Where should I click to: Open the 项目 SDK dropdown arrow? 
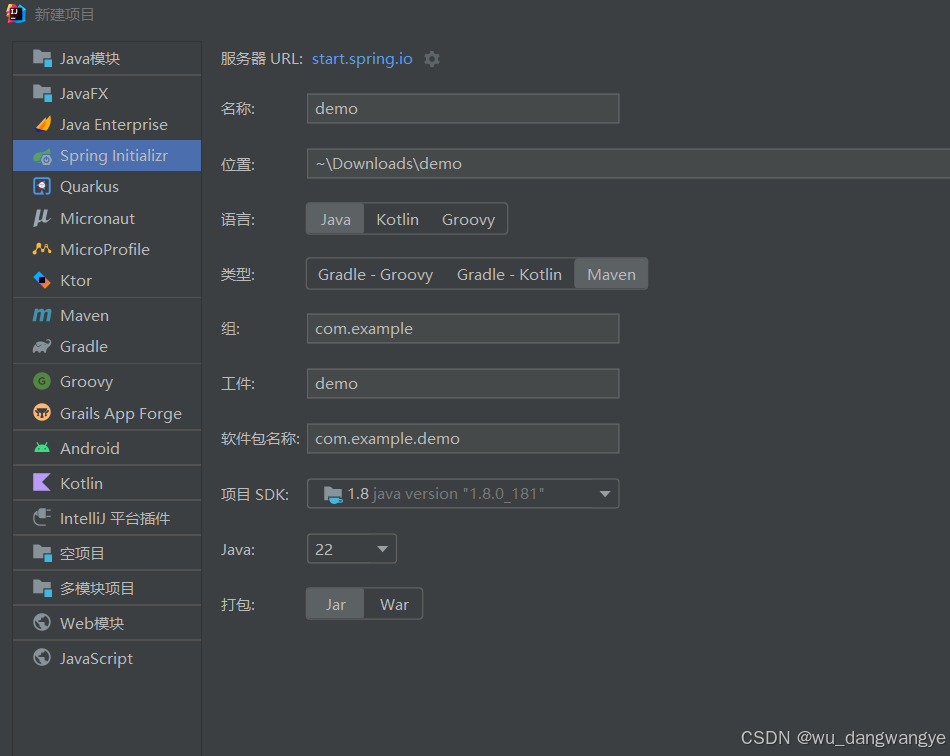click(605, 494)
